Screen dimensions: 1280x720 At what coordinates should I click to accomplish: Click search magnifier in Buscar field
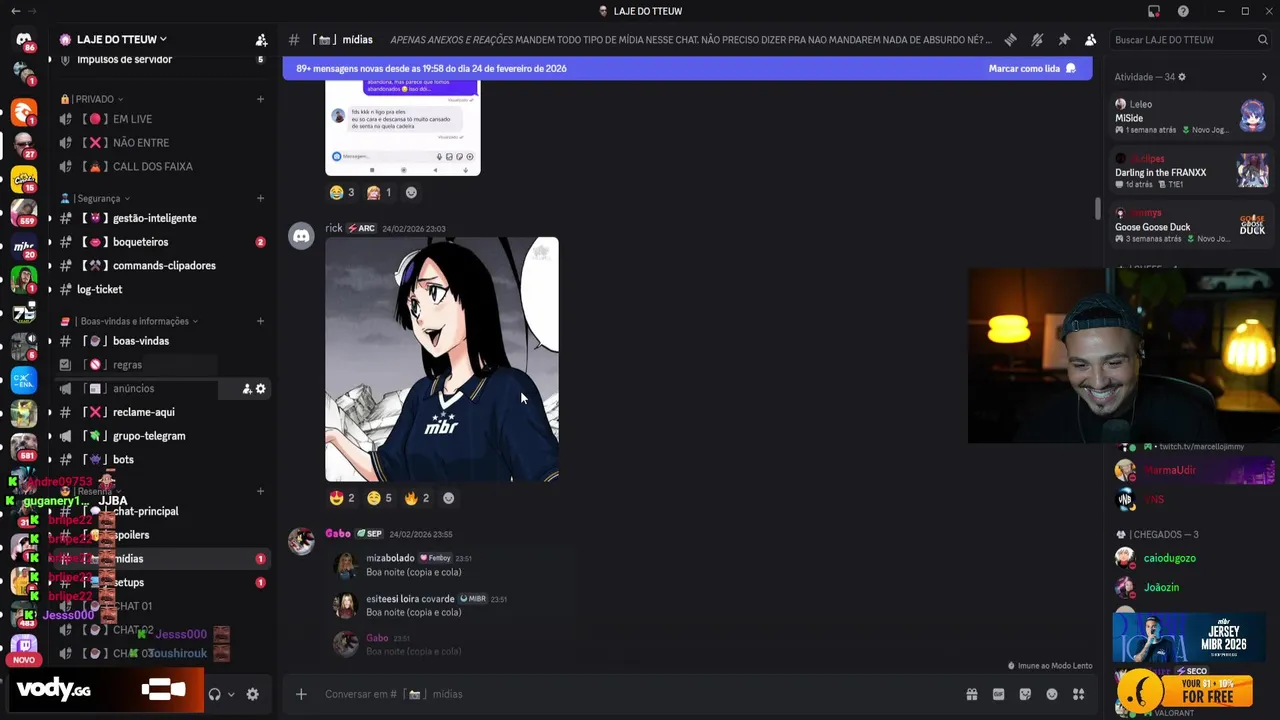[1263, 40]
